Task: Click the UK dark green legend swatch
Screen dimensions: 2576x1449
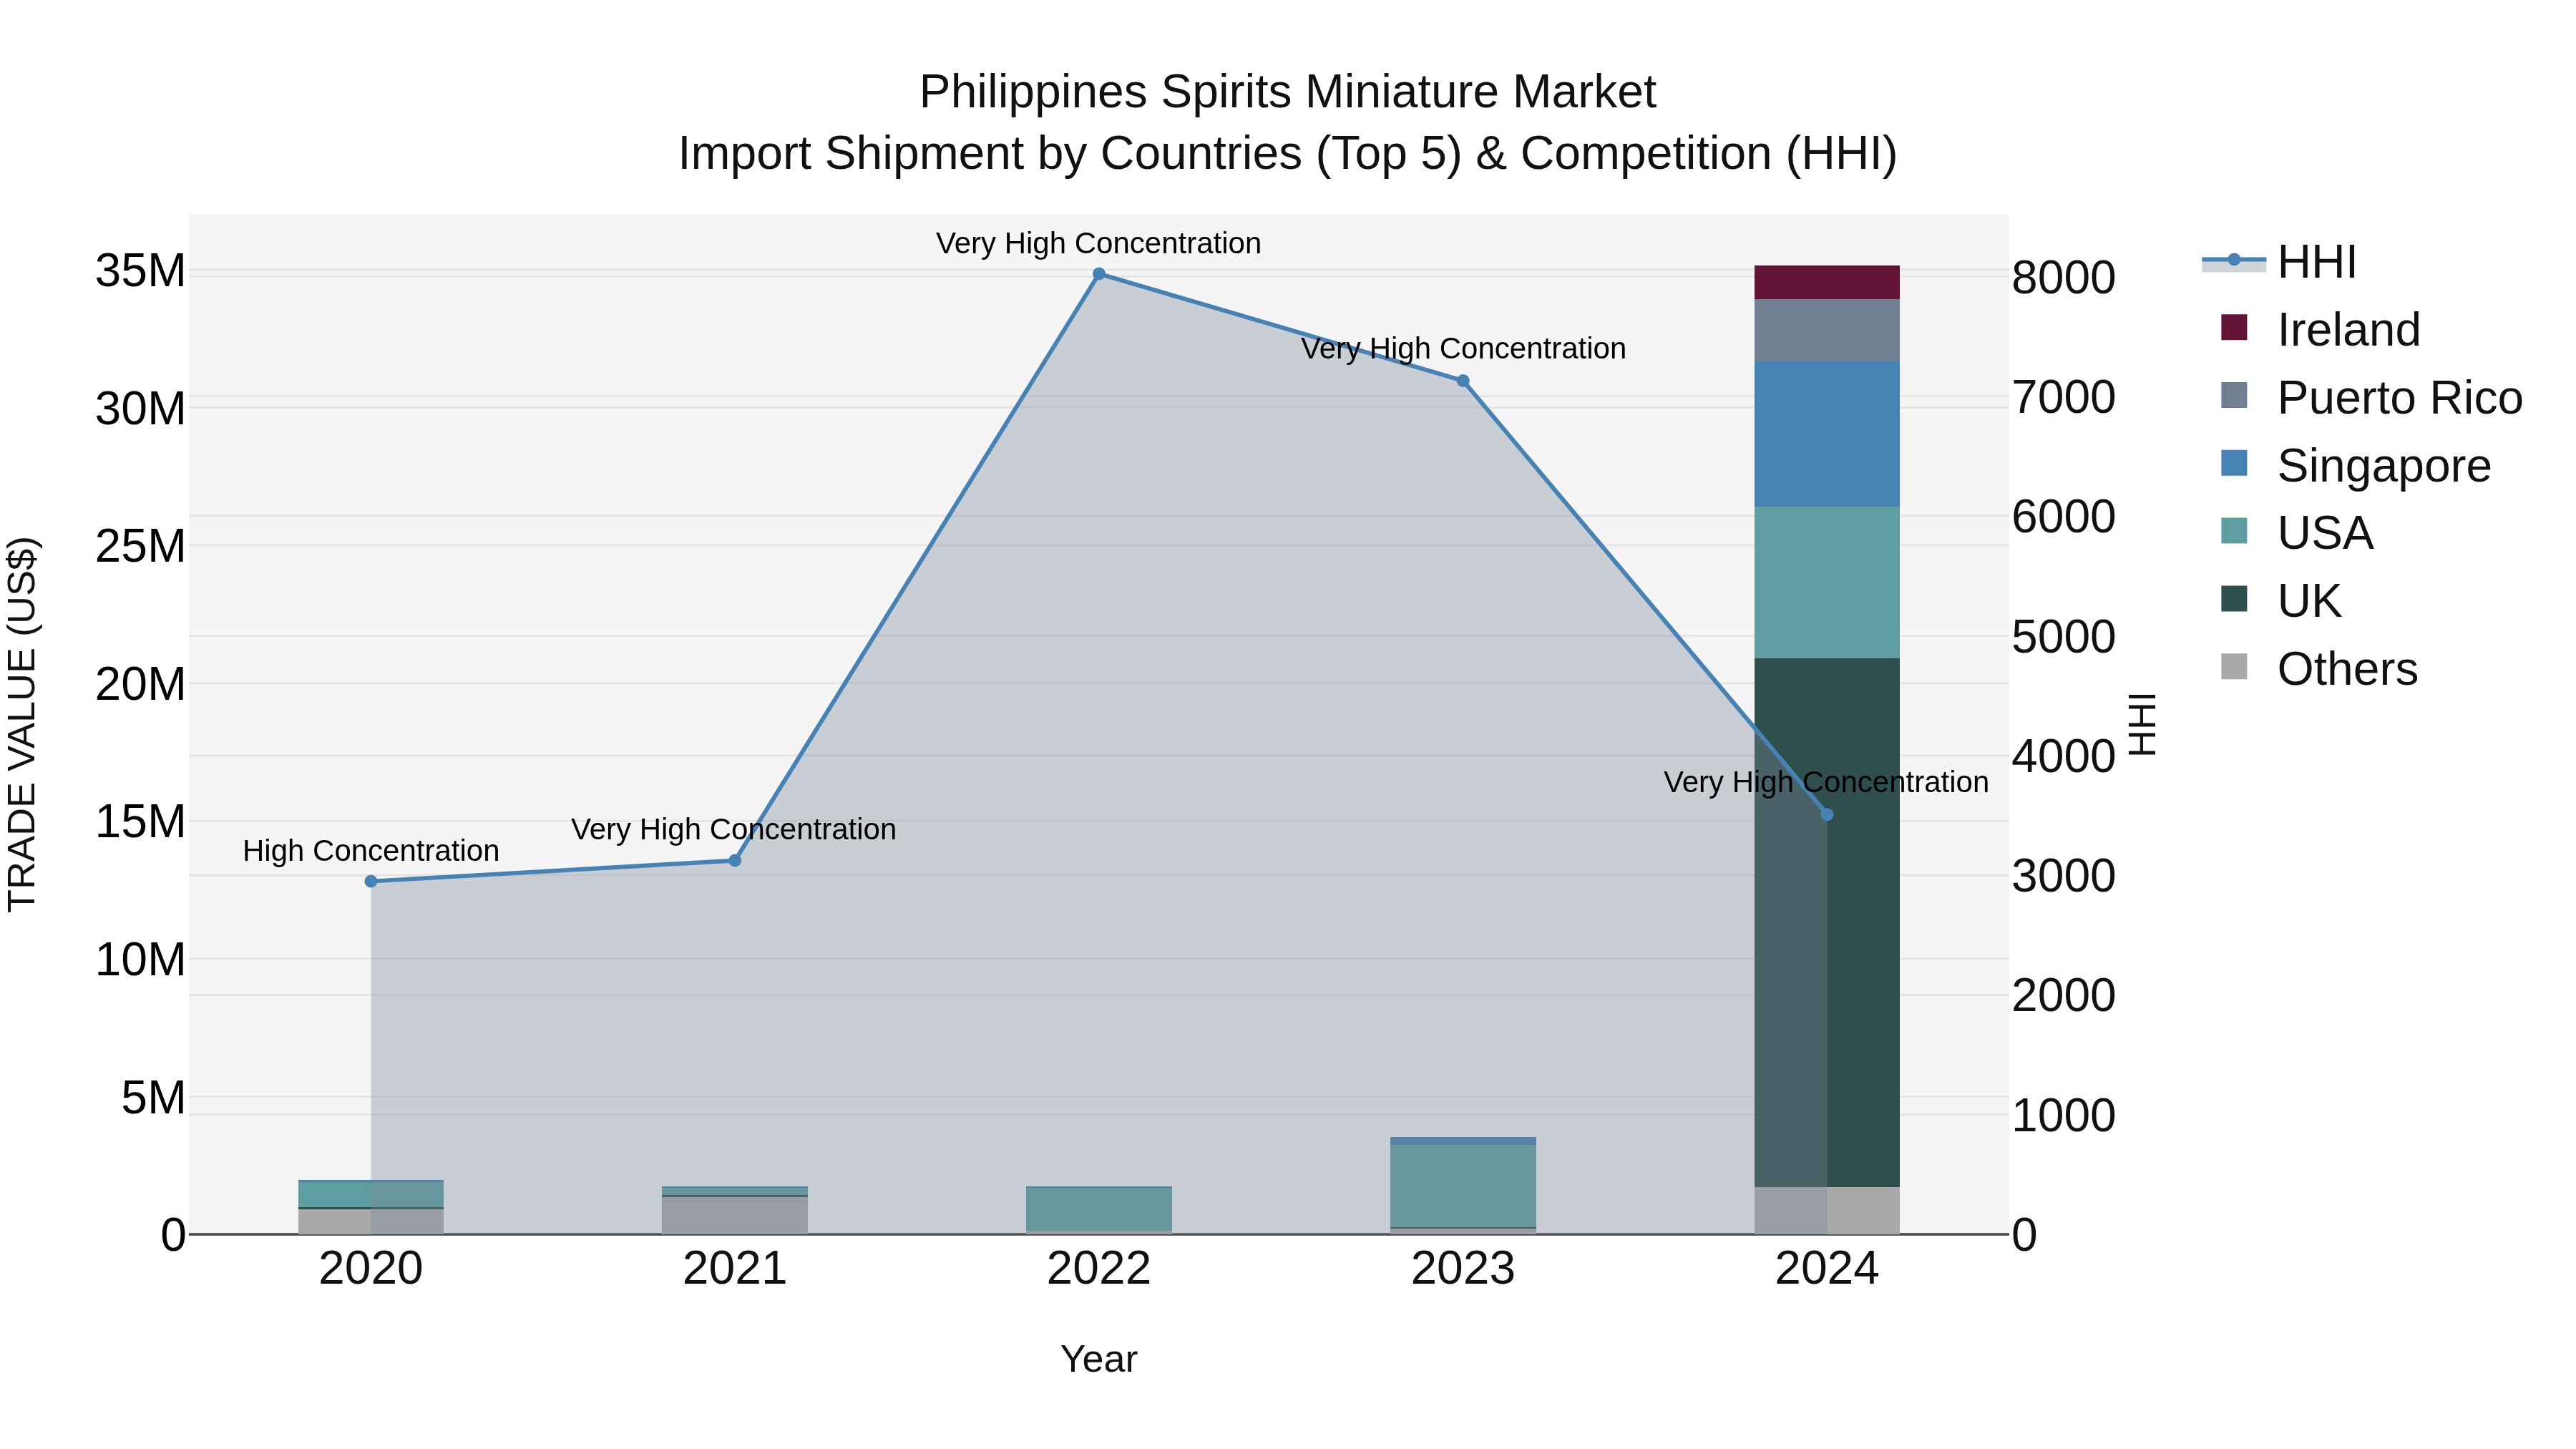Action: (2233, 599)
